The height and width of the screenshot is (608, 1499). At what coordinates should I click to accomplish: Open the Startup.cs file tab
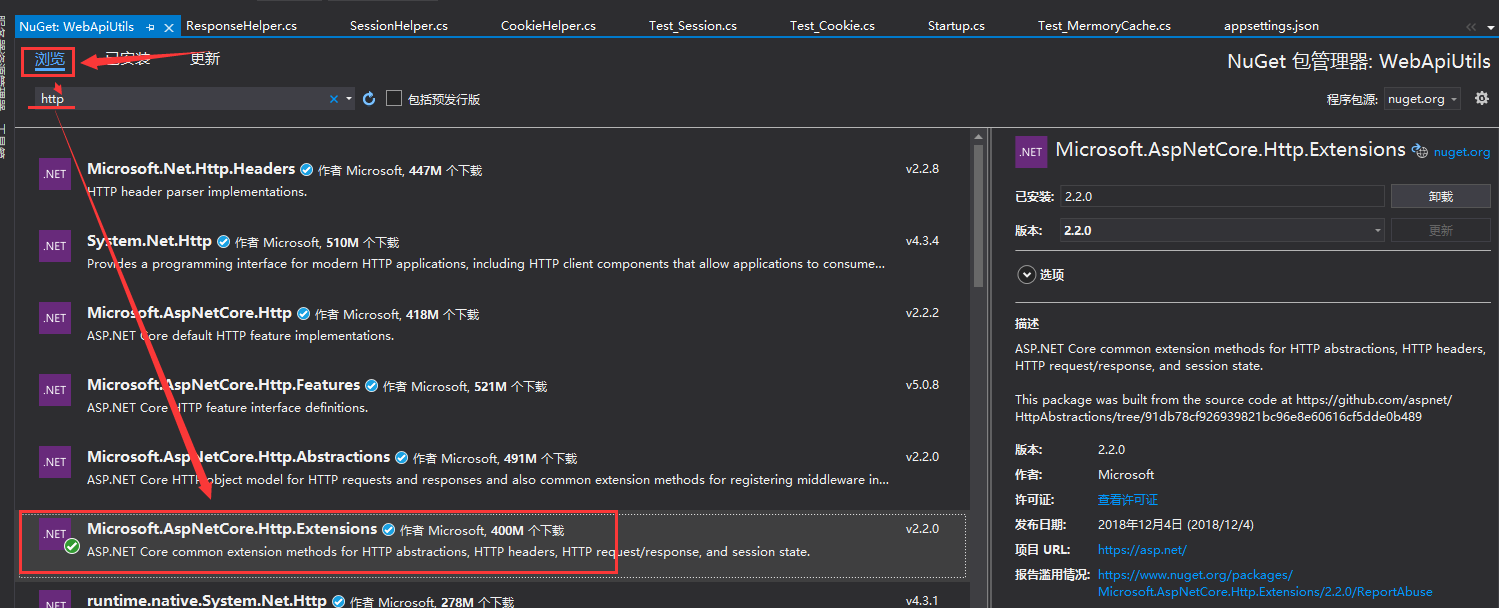955,24
